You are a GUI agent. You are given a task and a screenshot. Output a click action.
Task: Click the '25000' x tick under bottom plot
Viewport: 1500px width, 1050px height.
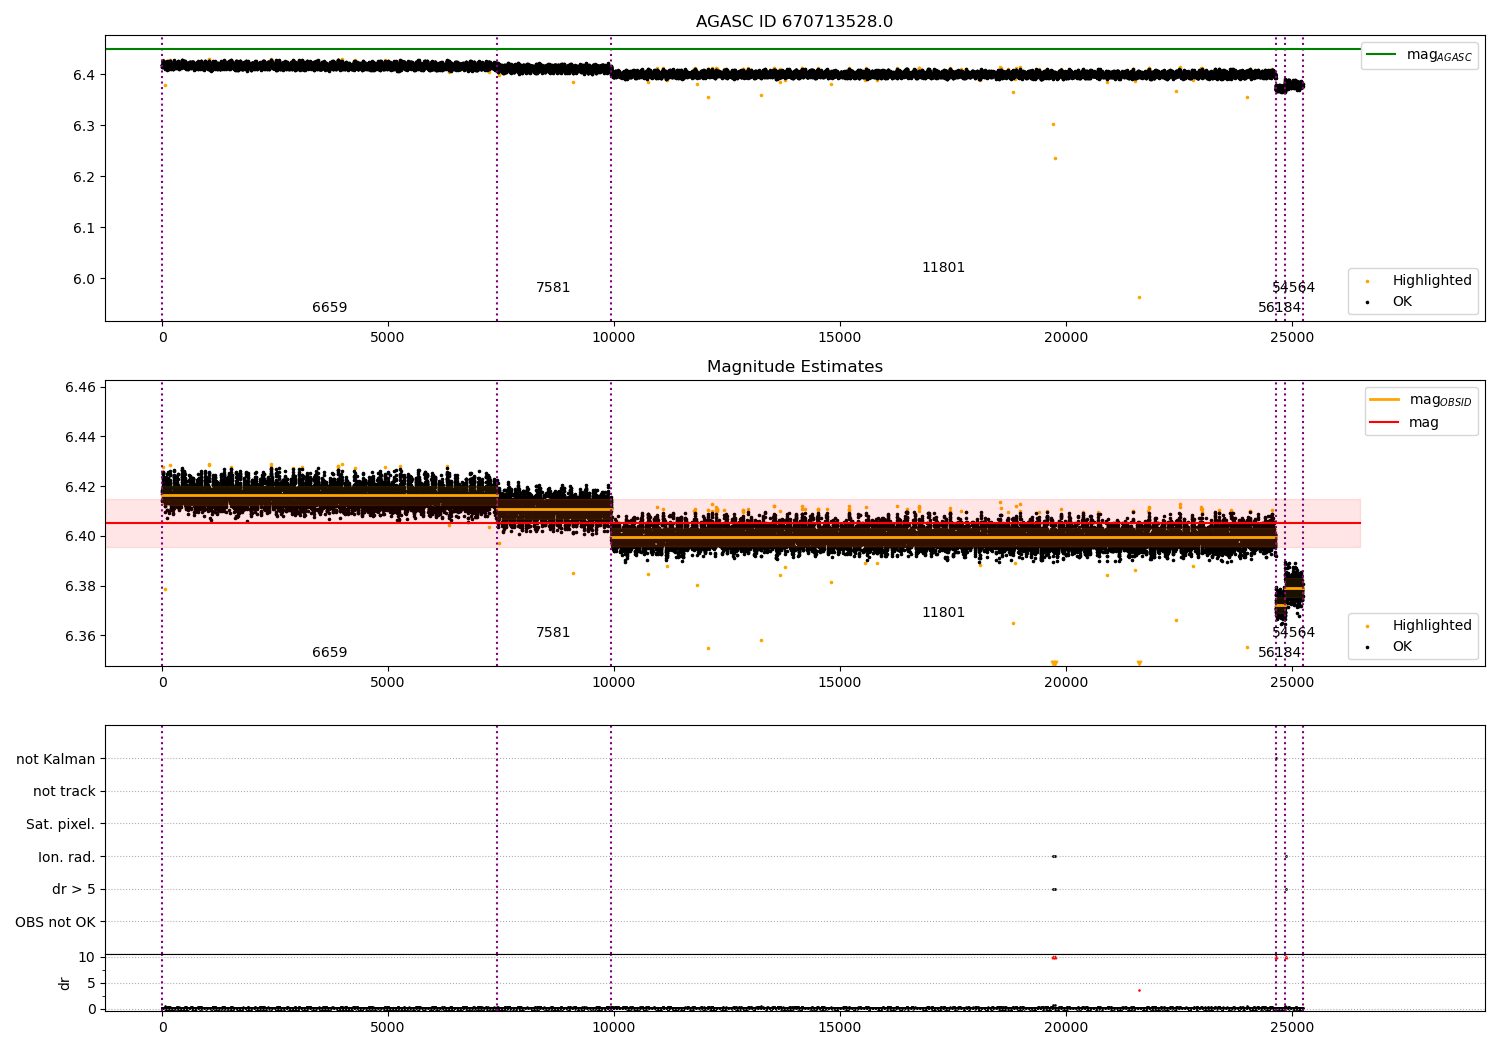1292,1027
